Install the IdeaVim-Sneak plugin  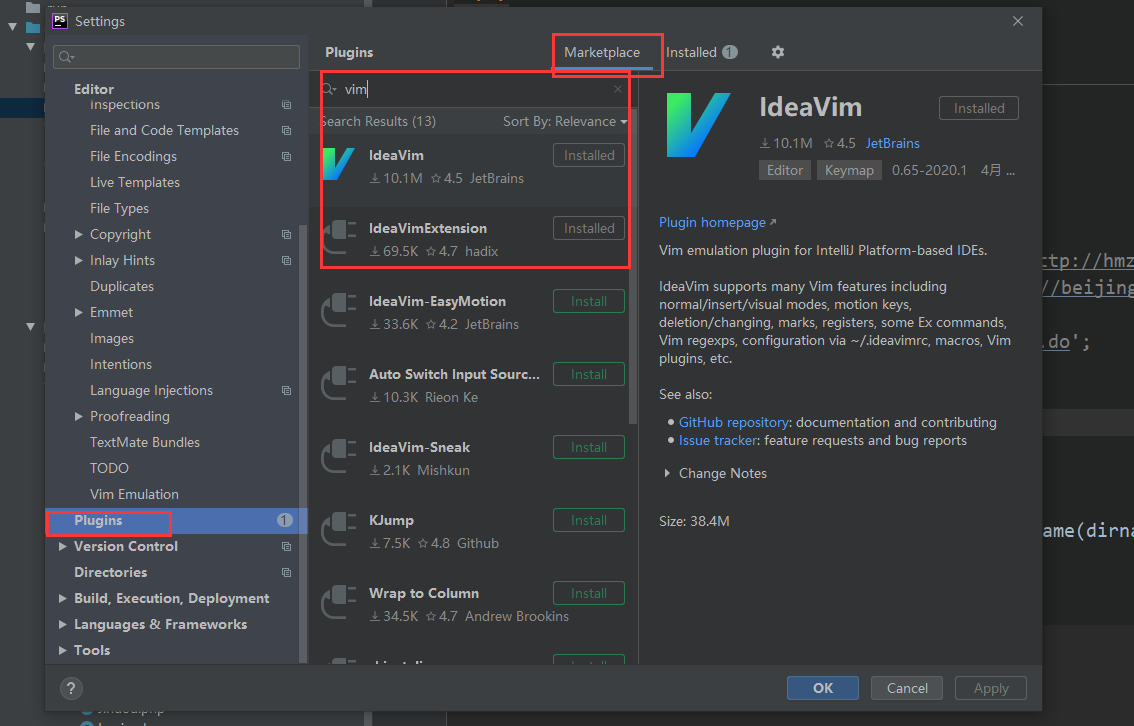(x=589, y=448)
